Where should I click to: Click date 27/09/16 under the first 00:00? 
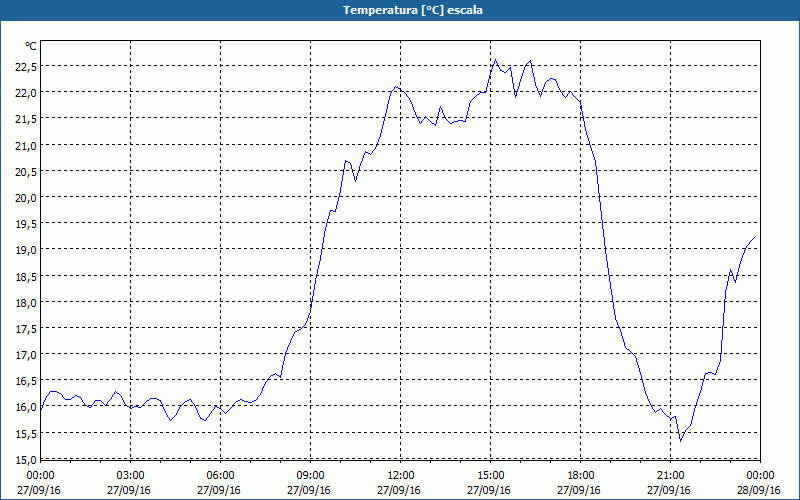pyautogui.click(x=39, y=490)
